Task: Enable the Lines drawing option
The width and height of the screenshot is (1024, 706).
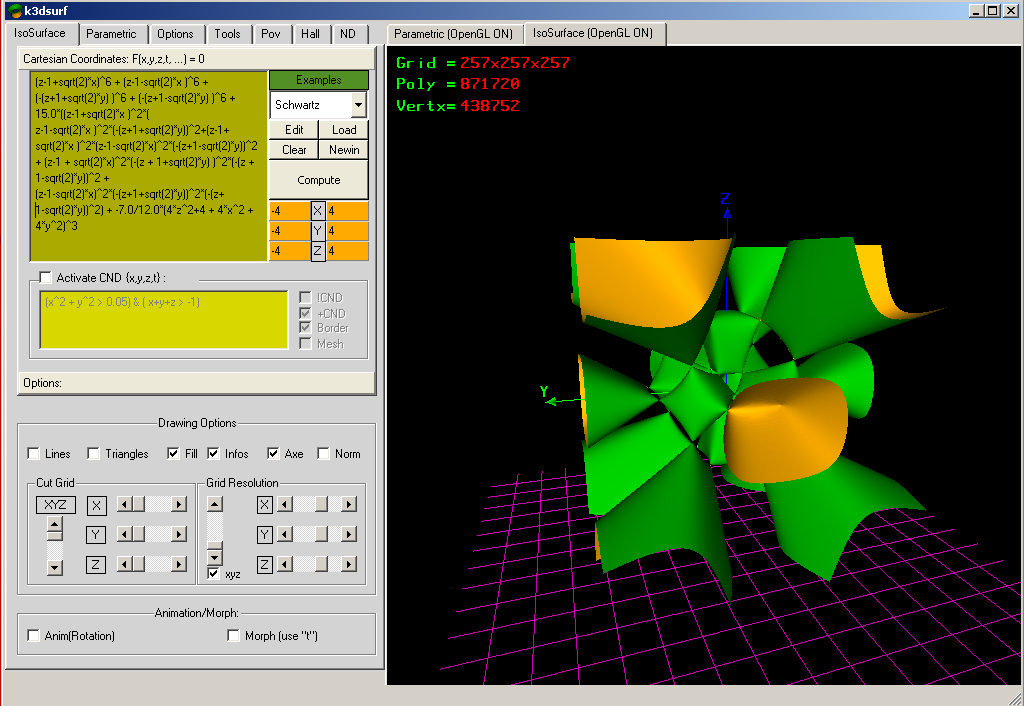Action: 35,454
